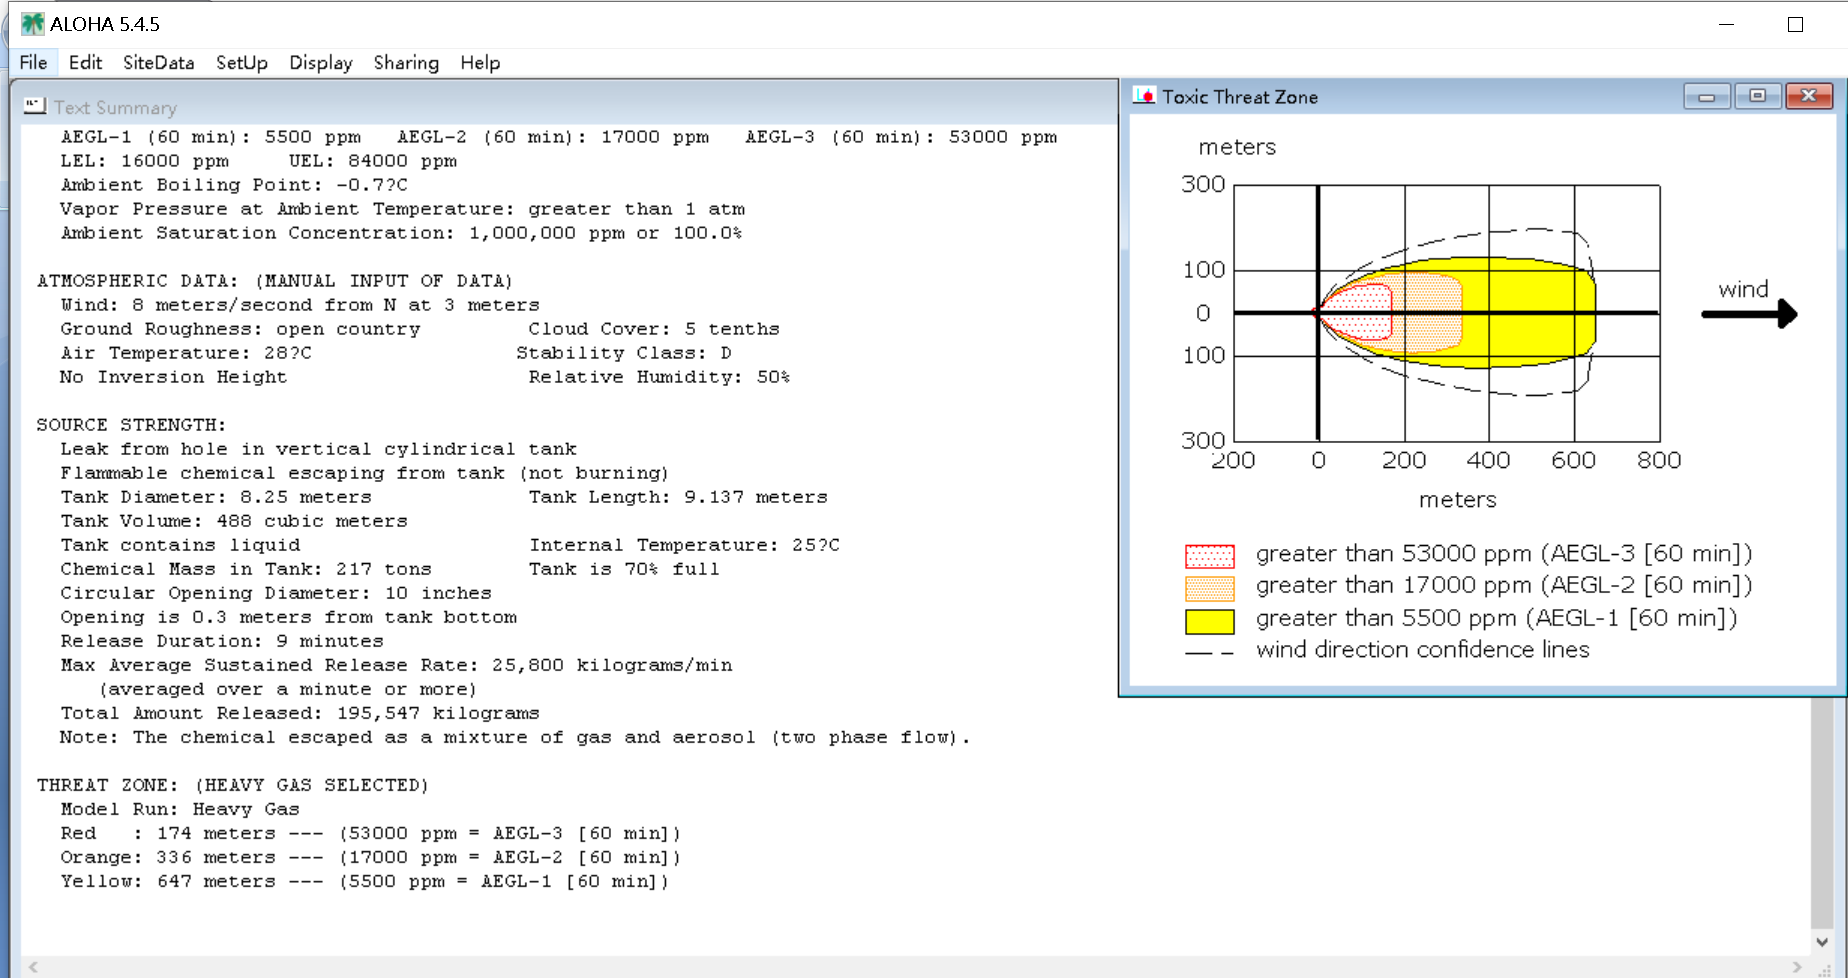Maximize the Toxic Threat Zone window

1757,96
